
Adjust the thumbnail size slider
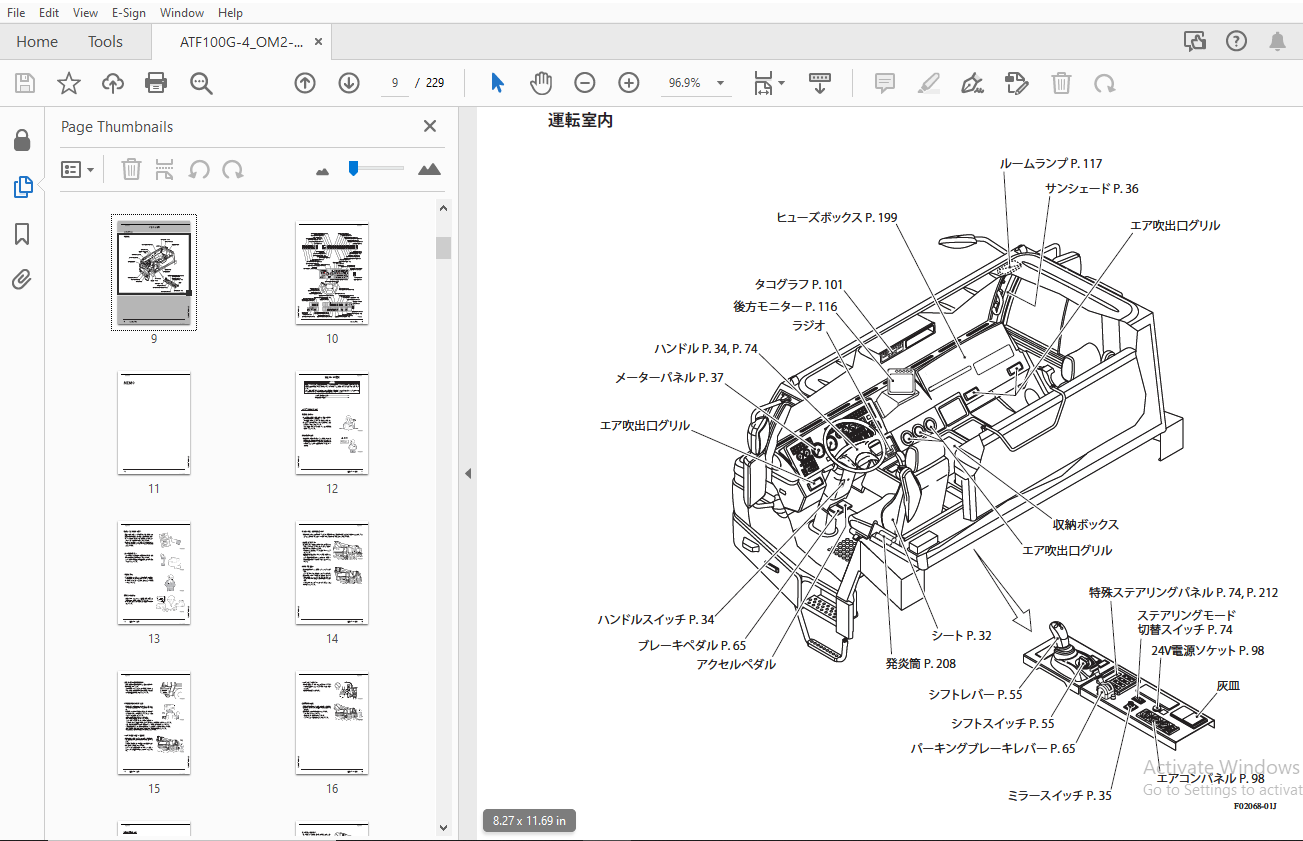tap(353, 168)
